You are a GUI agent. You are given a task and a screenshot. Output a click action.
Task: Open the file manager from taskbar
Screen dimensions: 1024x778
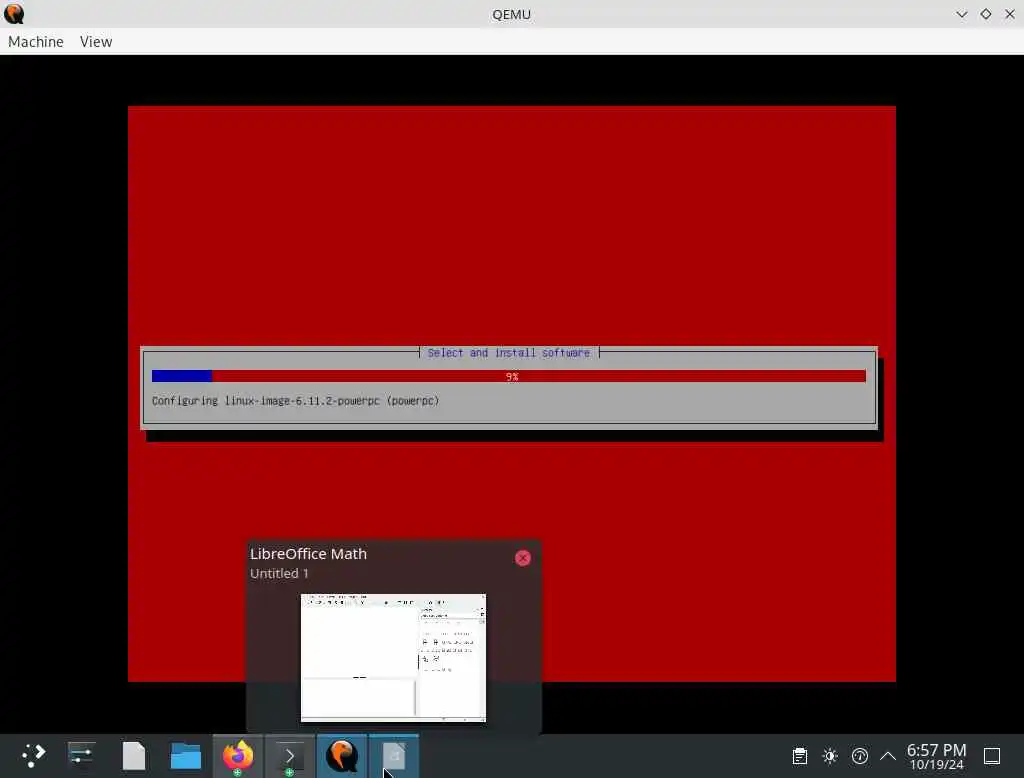pos(185,756)
